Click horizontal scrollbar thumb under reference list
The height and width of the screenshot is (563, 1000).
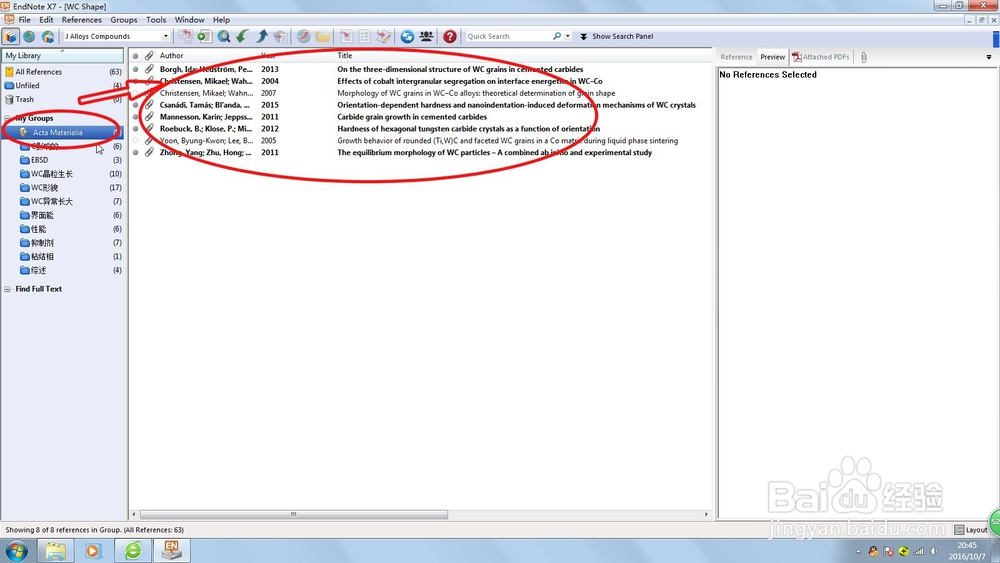pyautogui.click(x=293, y=514)
